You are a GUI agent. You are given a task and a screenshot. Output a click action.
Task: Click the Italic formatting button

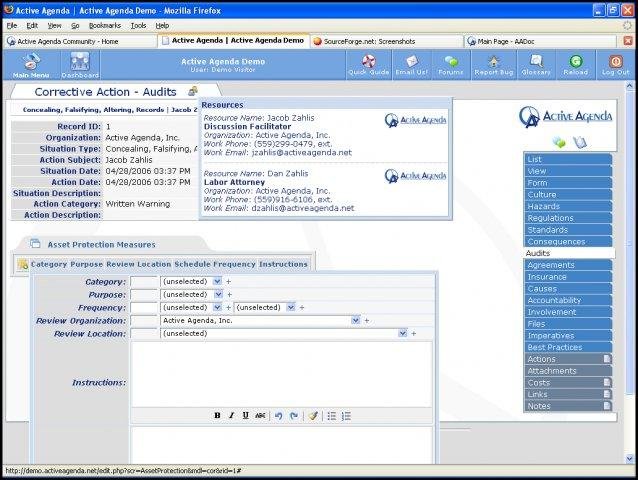pos(231,415)
